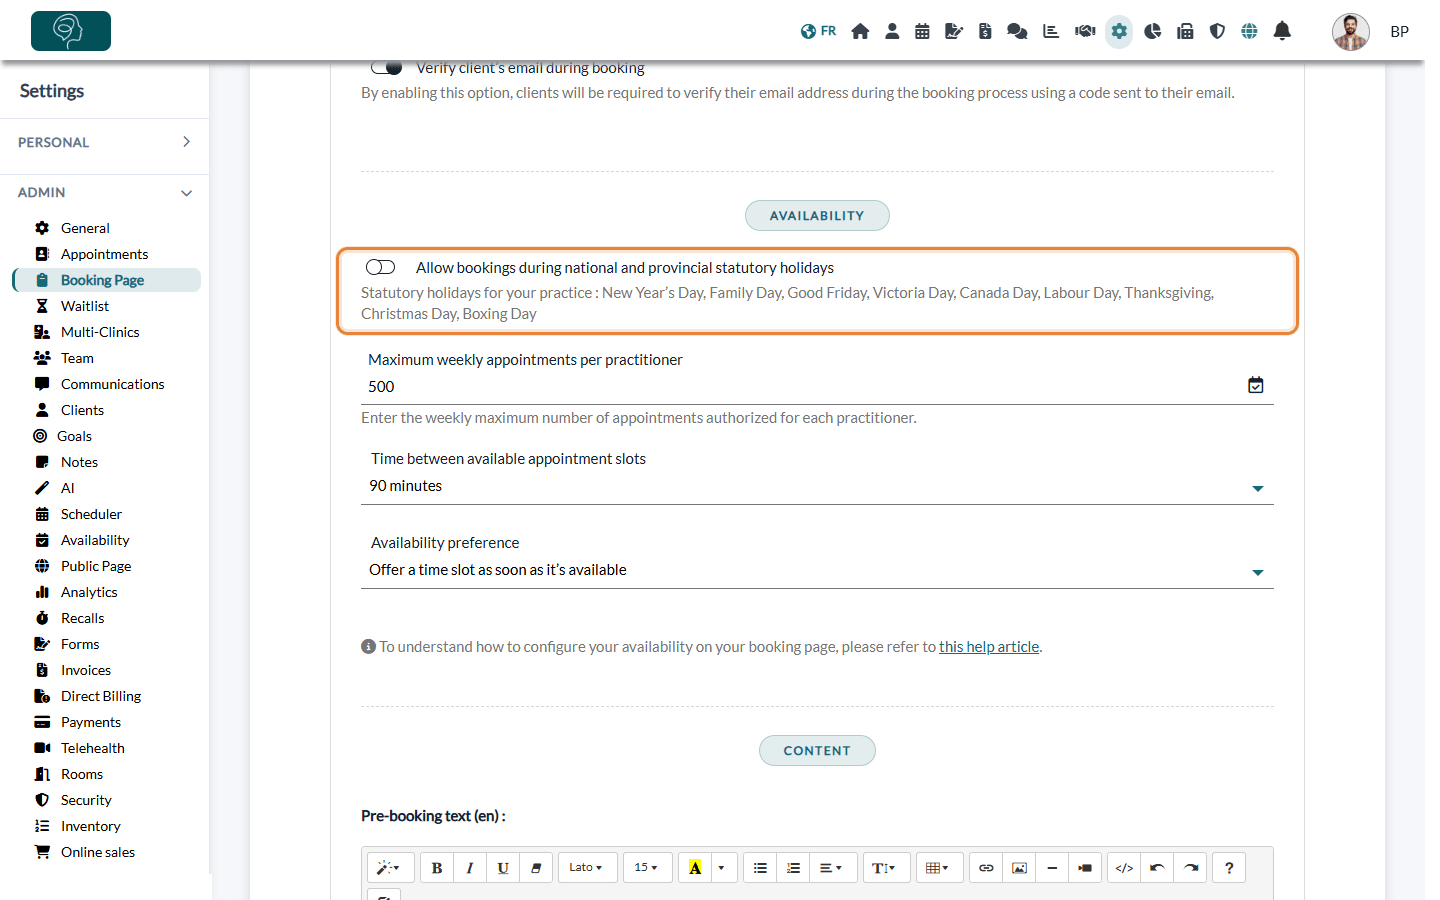This screenshot has height=900, width=1440.
Task: Switch language to FR
Action: (x=818, y=31)
